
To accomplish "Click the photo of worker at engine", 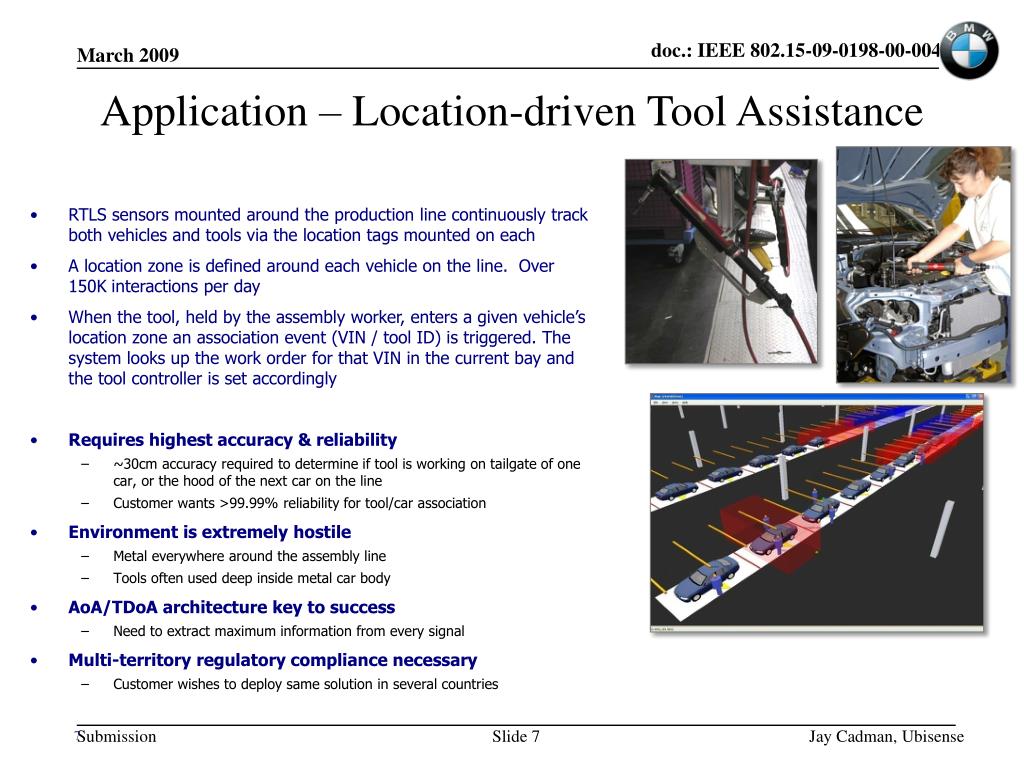I will pyautogui.click(x=923, y=264).
